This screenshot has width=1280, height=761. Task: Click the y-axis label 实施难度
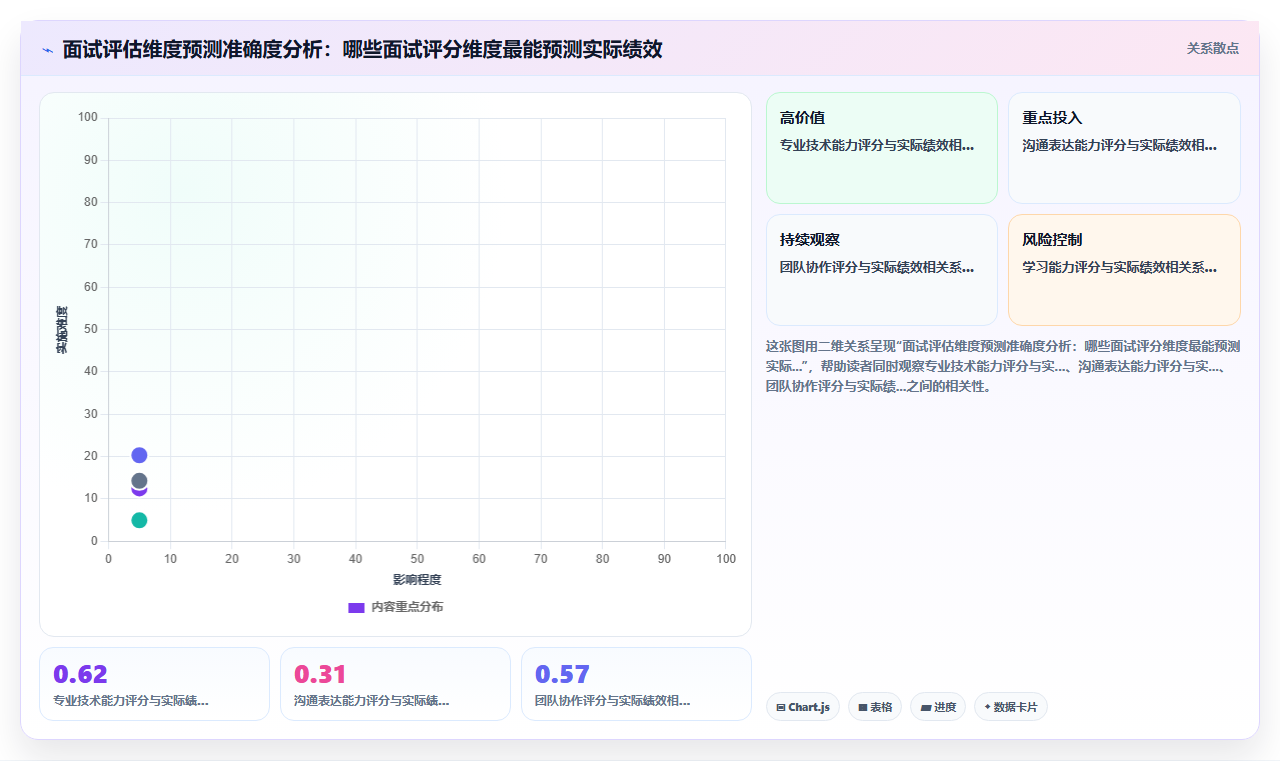pyautogui.click(x=62, y=330)
